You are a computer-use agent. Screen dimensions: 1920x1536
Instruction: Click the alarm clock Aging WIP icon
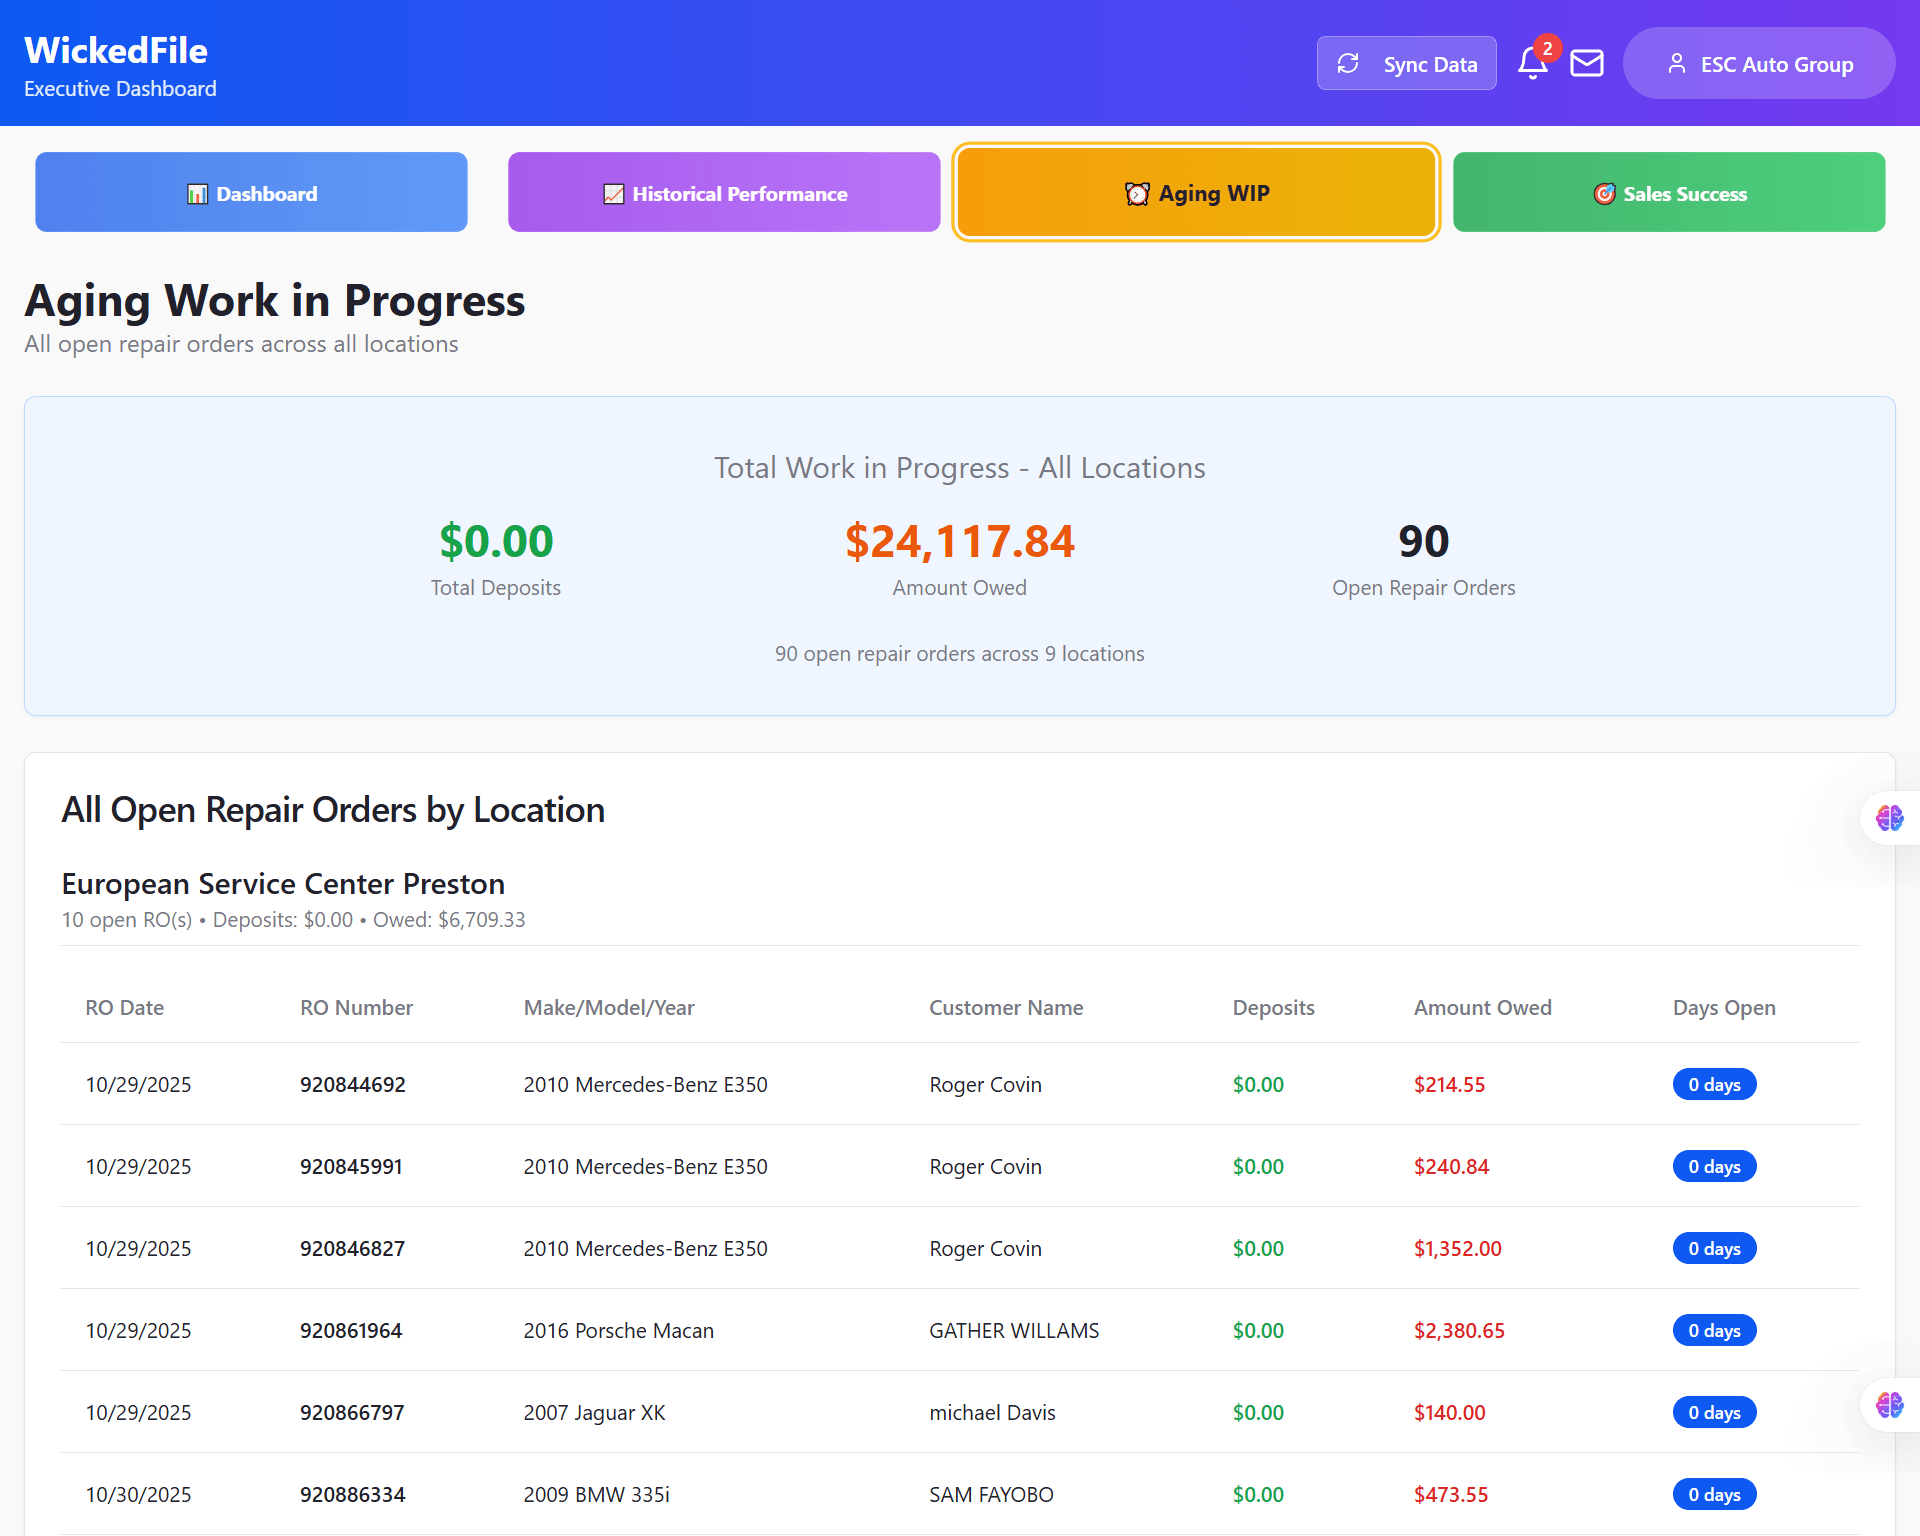click(1137, 194)
